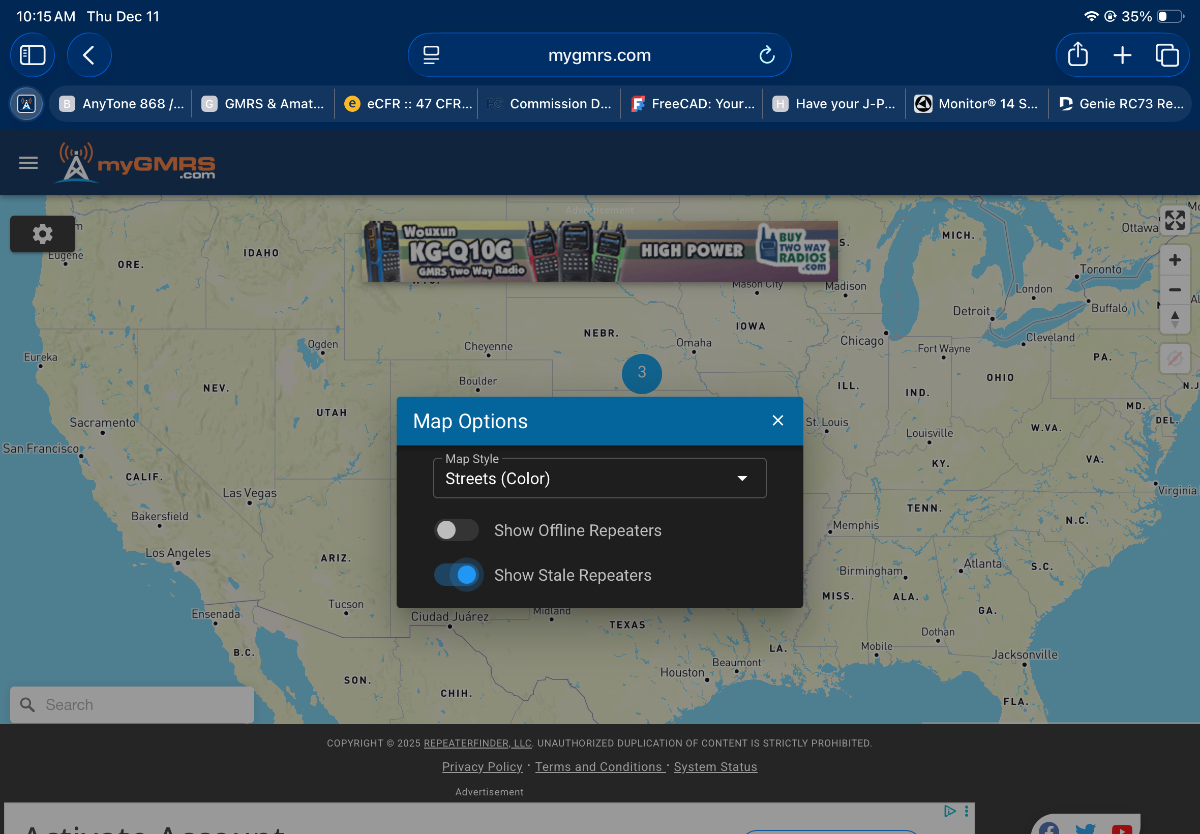Expand the Map Style dropdown
Image resolution: width=1200 pixels, height=834 pixels.
tap(600, 478)
